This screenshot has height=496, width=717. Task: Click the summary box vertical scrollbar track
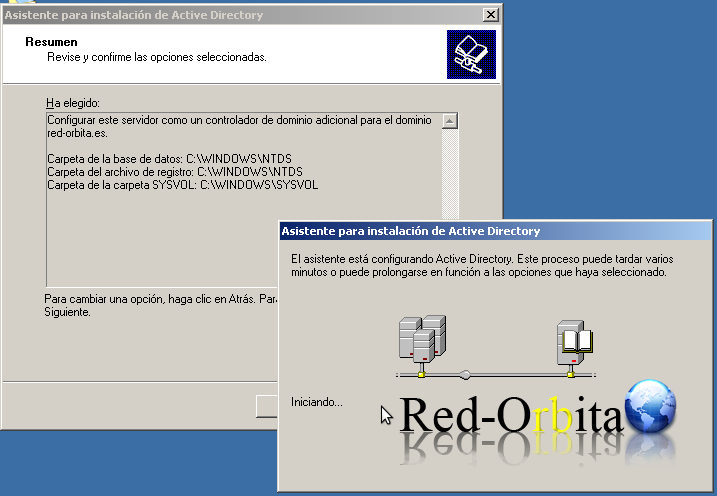[x=449, y=174]
